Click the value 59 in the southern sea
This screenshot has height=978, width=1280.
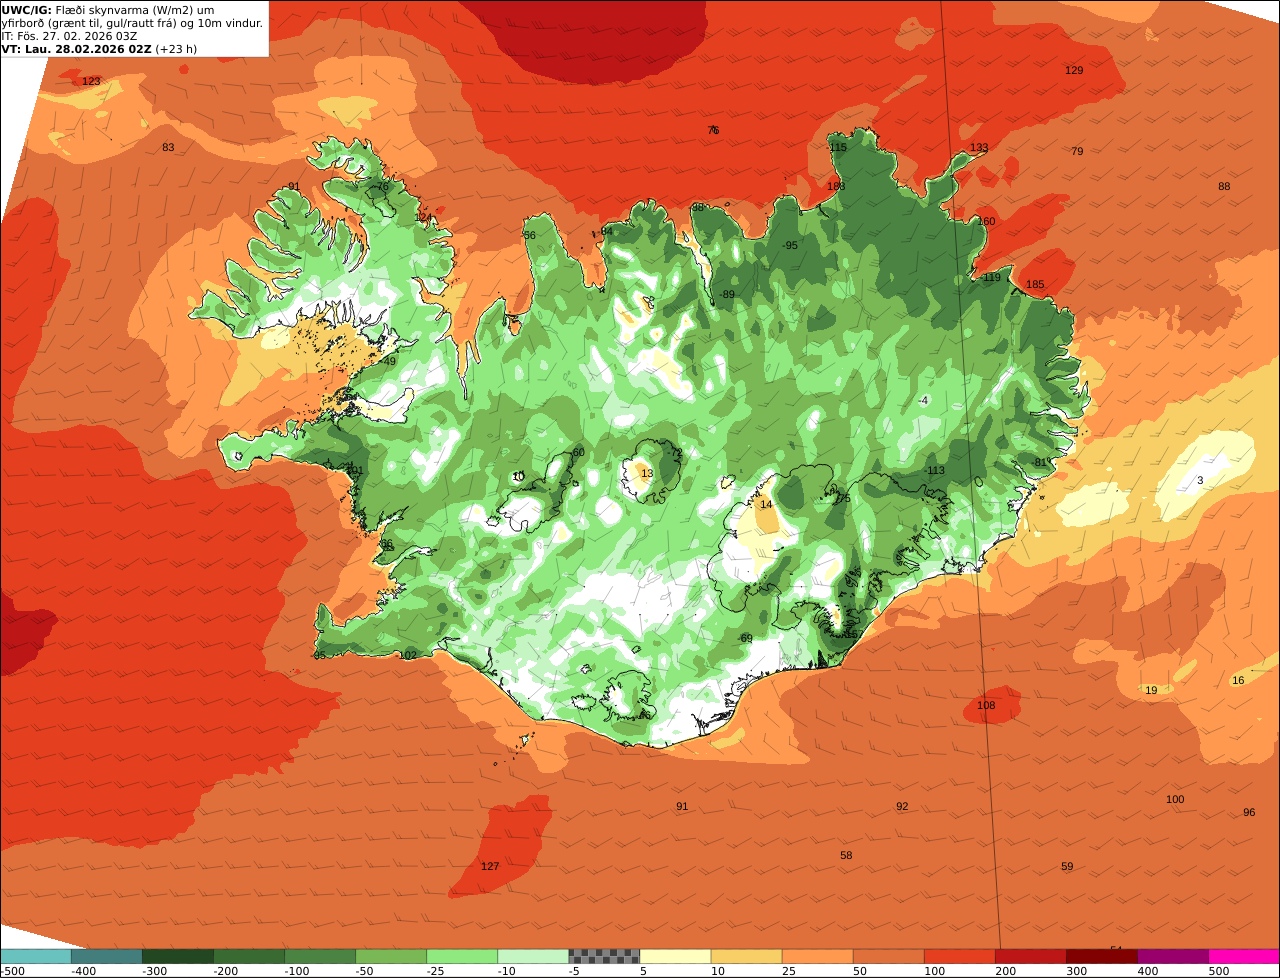click(1067, 866)
